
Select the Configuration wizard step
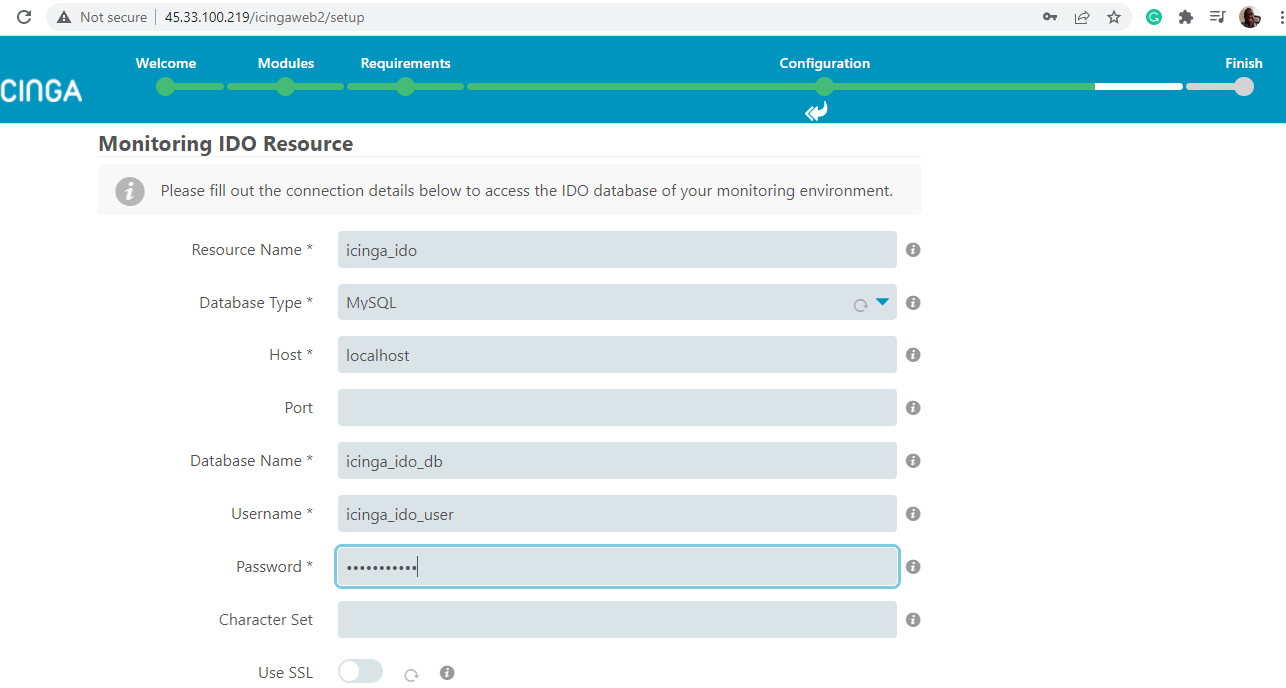click(824, 75)
